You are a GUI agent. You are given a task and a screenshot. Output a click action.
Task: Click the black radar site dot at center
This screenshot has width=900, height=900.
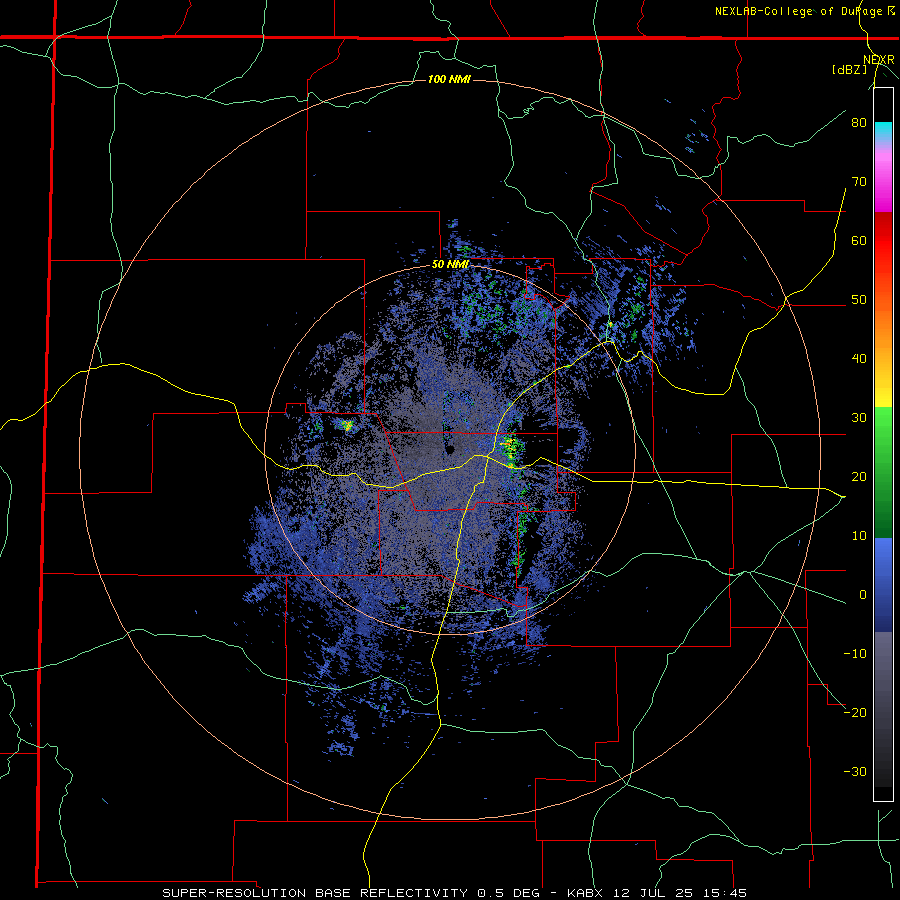[451, 449]
